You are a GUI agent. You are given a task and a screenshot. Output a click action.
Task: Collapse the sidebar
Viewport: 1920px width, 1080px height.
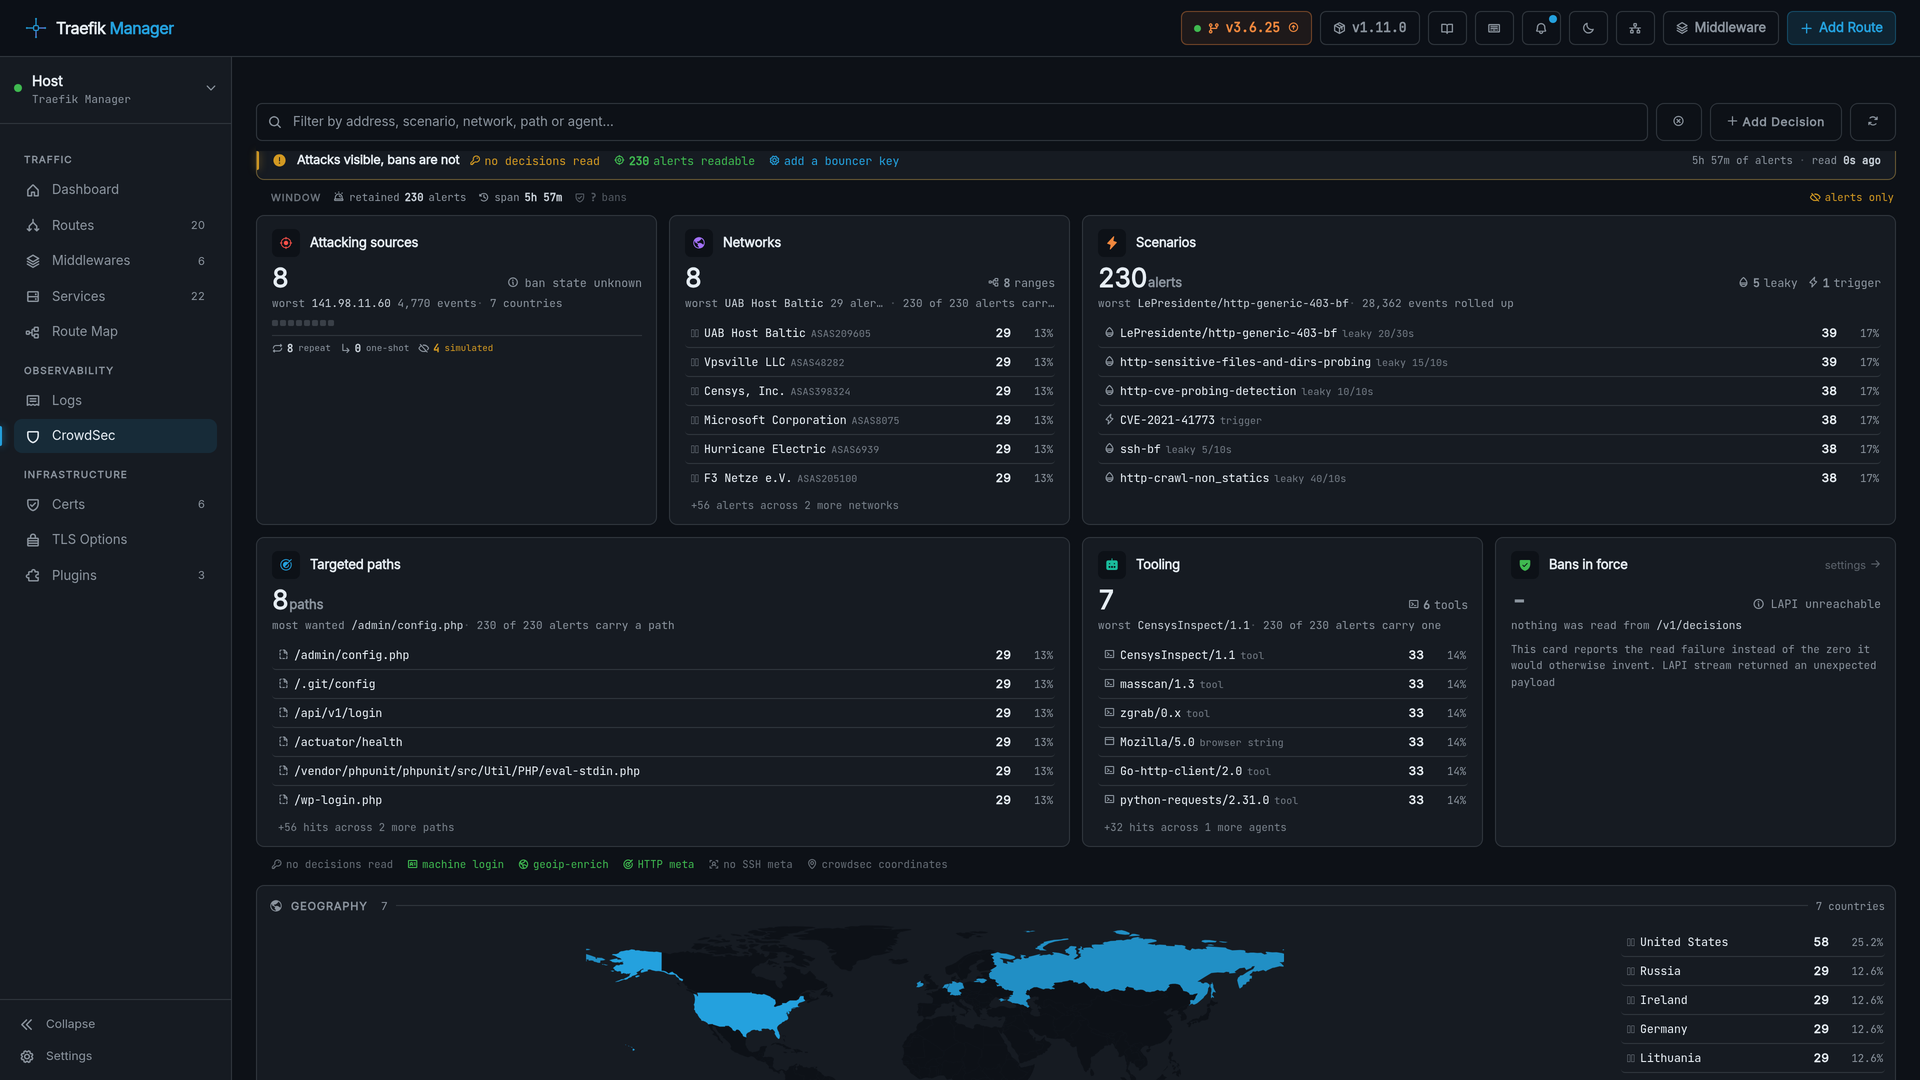pyautogui.click(x=57, y=1024)
